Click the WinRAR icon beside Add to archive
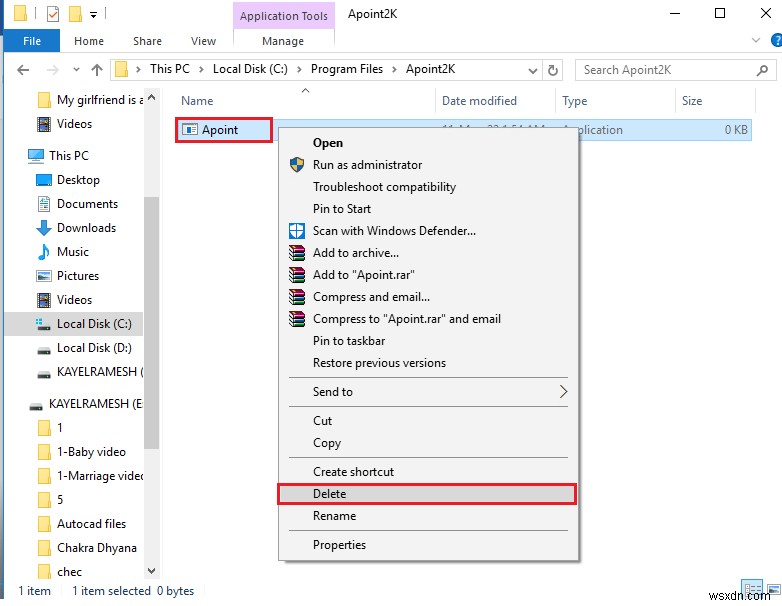The height and width of the screenshot is (606, 782). [296, 253]
